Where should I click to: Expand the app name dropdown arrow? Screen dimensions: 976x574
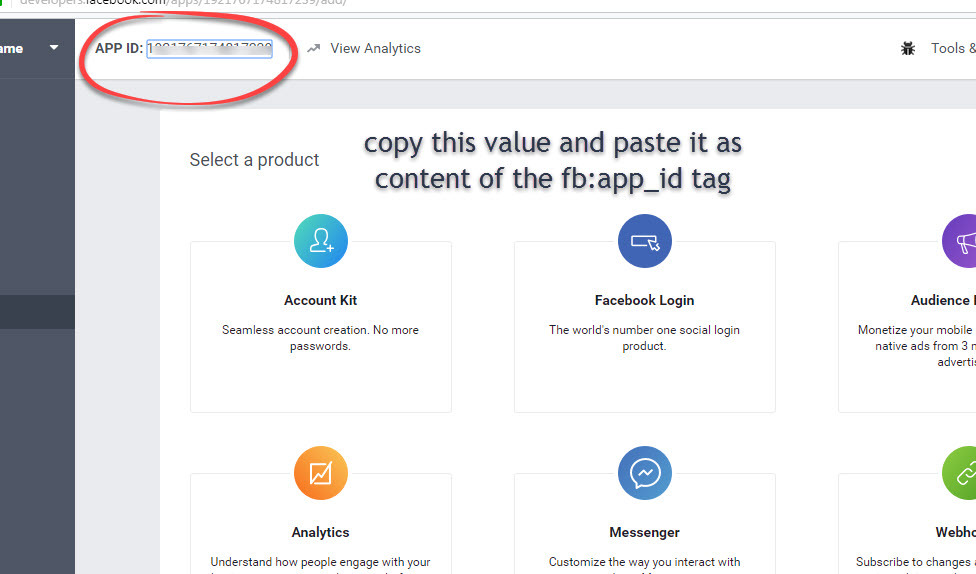pos(54,47)
